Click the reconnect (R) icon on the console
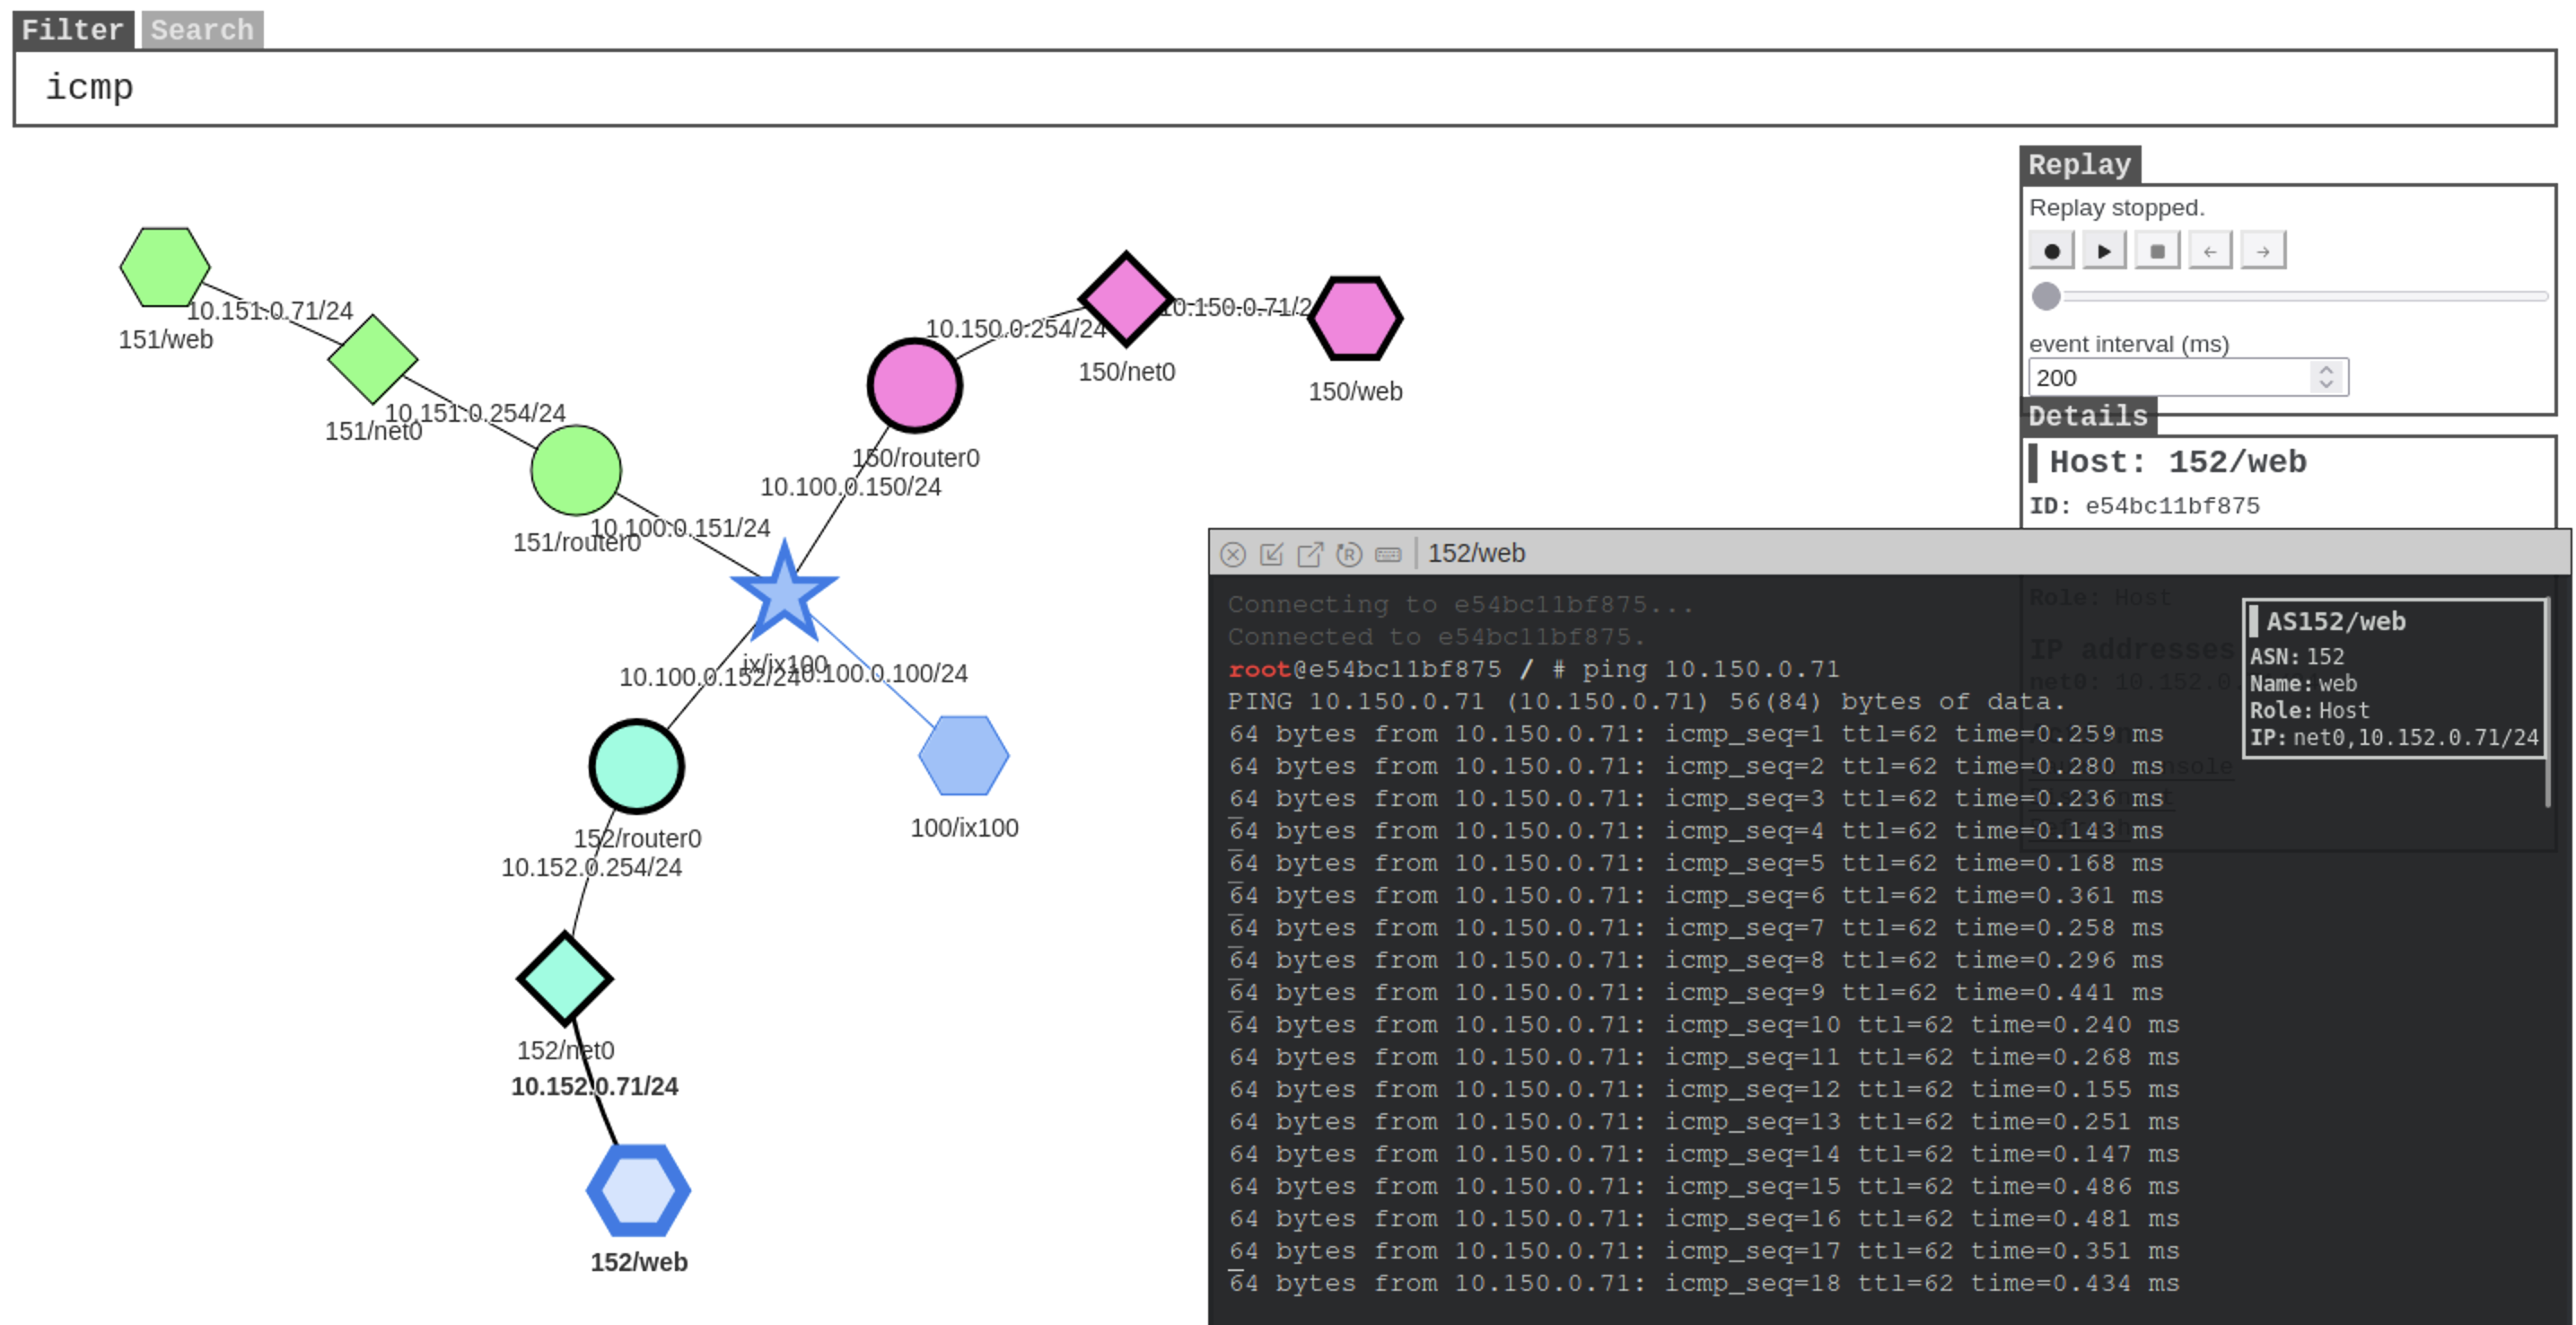 (x=1349, y=554)
